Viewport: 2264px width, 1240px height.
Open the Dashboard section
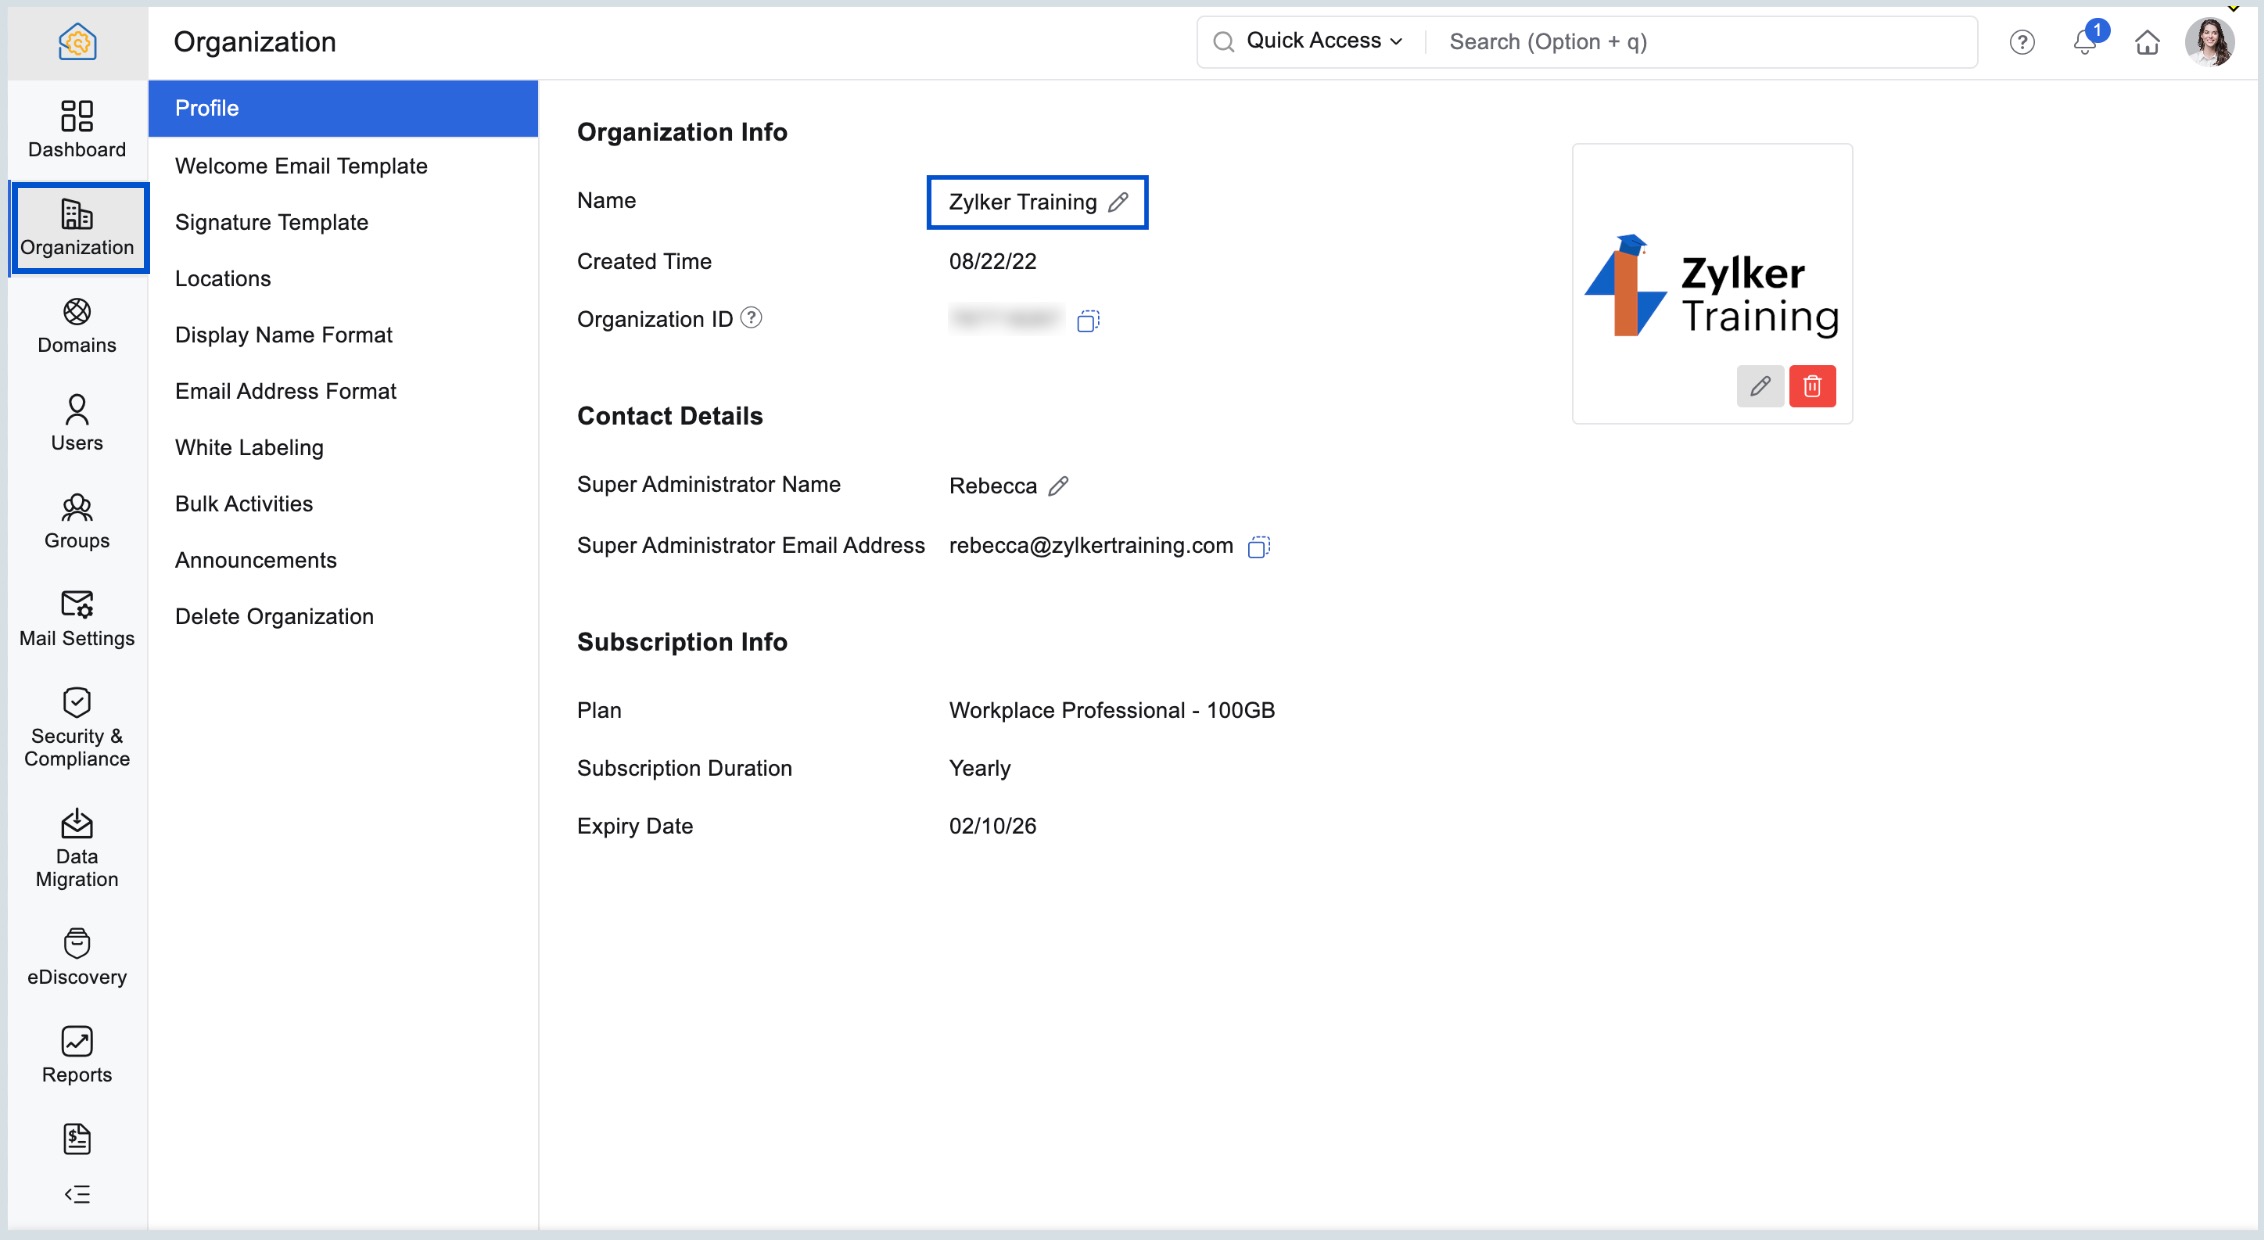tap(76, 130)
